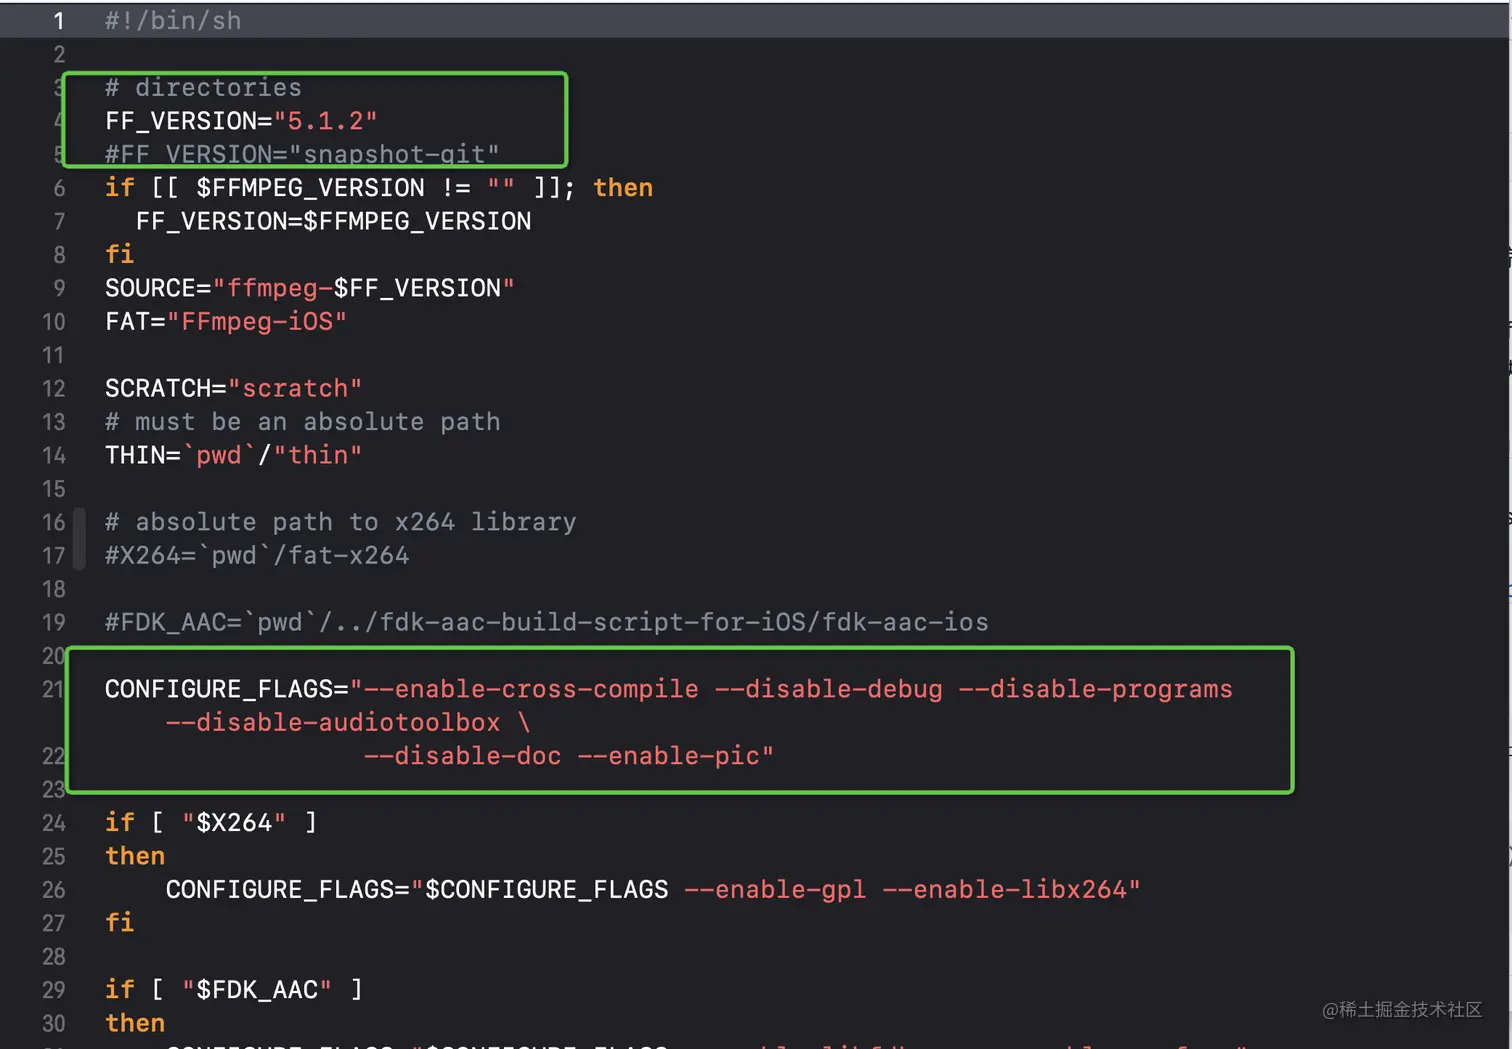Click the "then" keyword on line 25
Viewport: 1512px width, 1049px height.
coord(135,856)
